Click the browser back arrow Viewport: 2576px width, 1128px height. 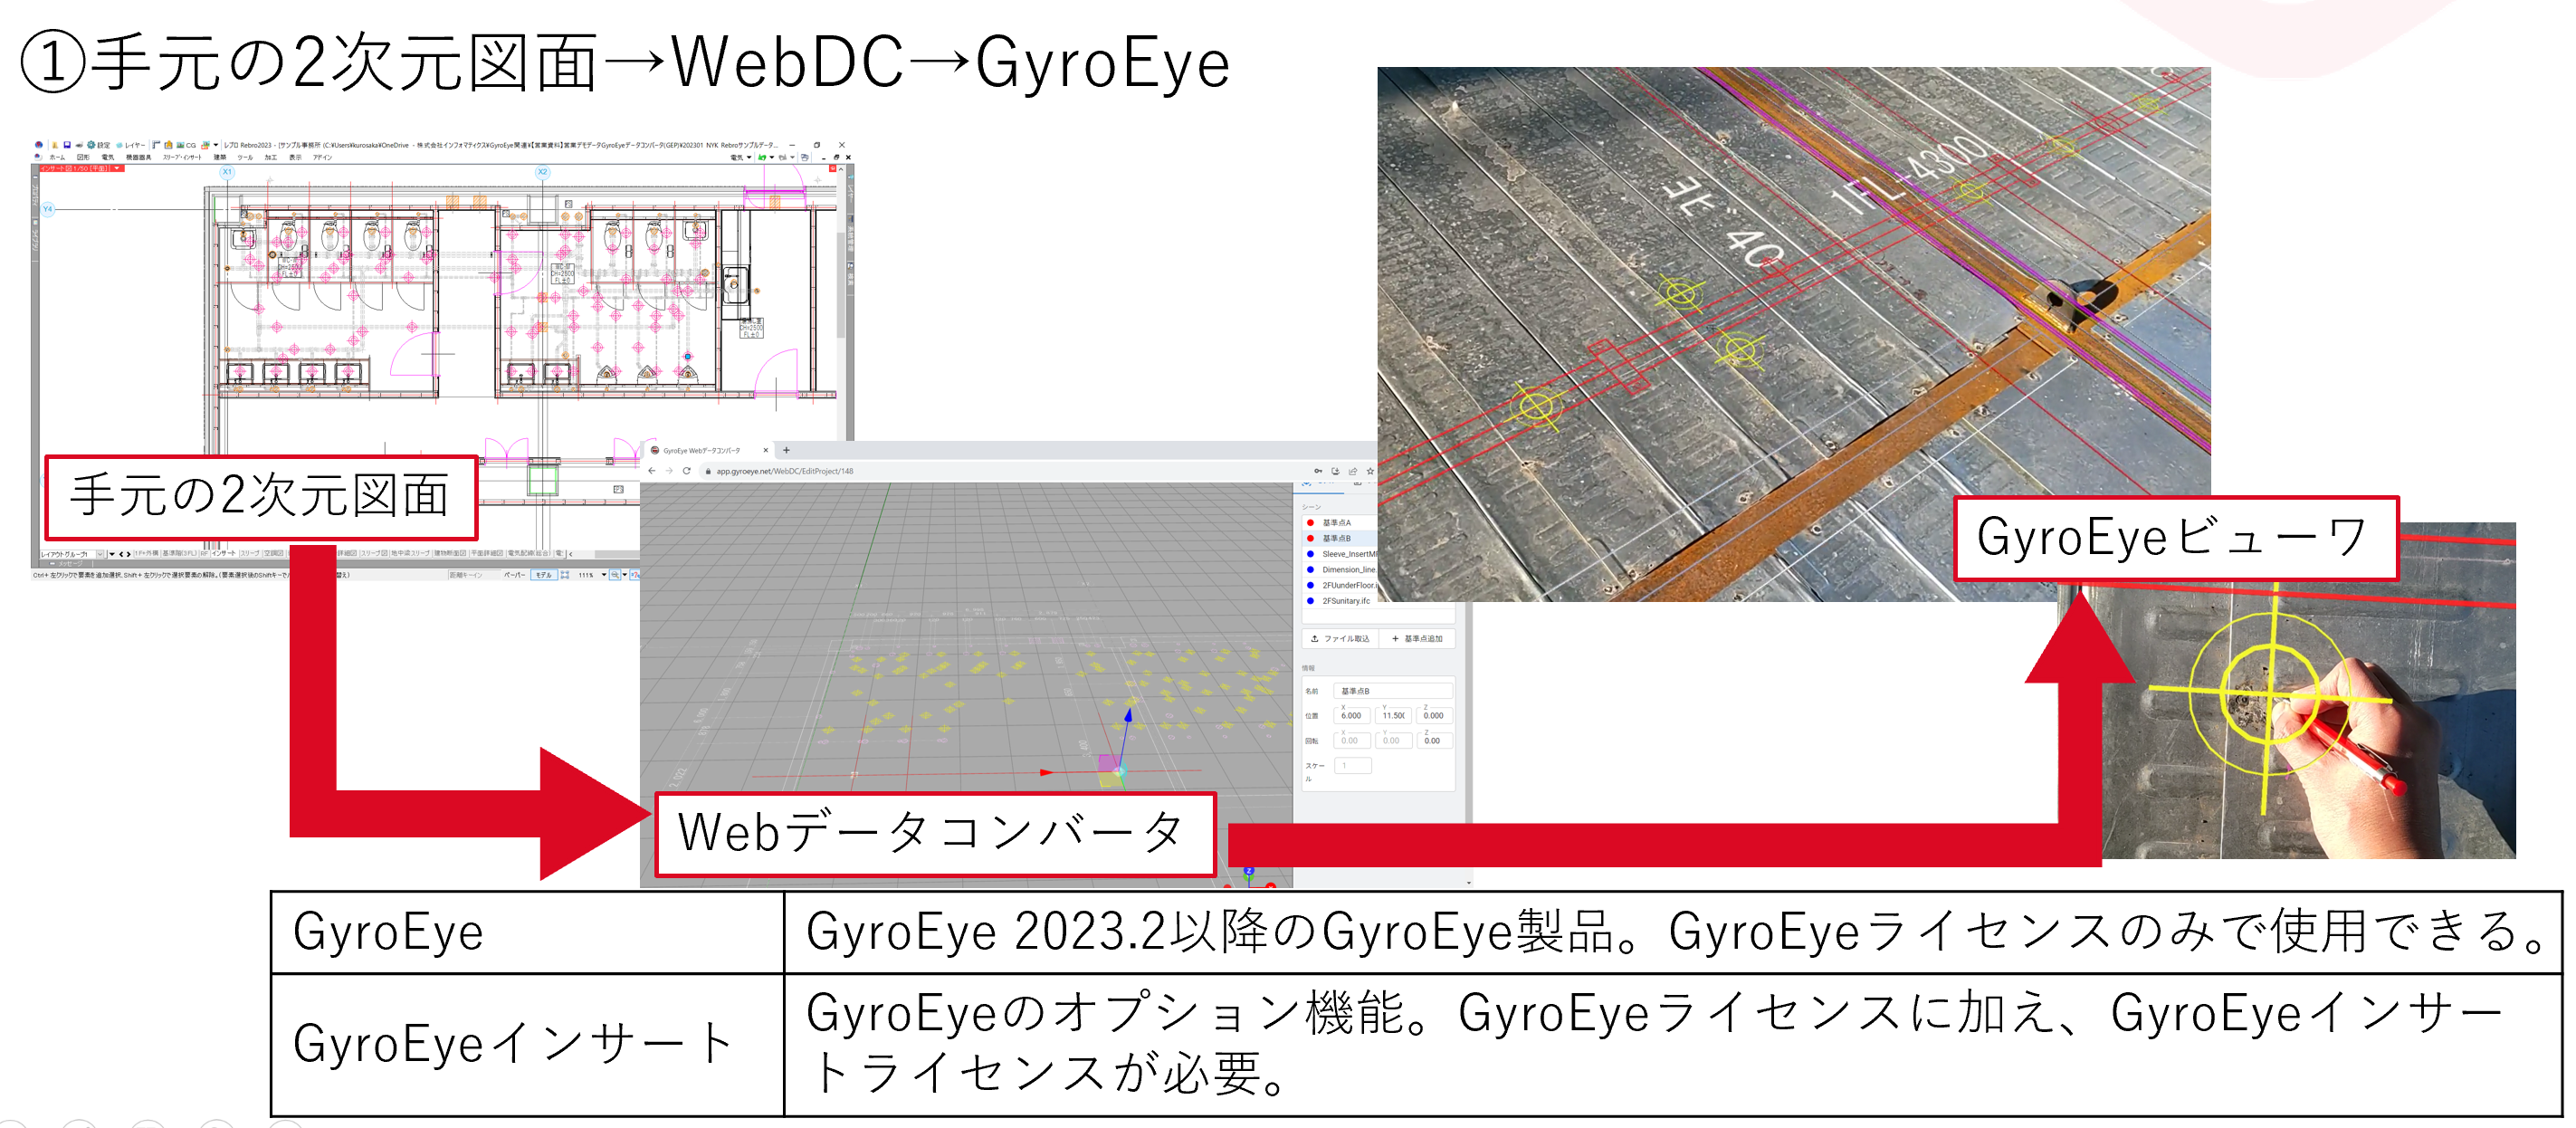pos(652,471)
